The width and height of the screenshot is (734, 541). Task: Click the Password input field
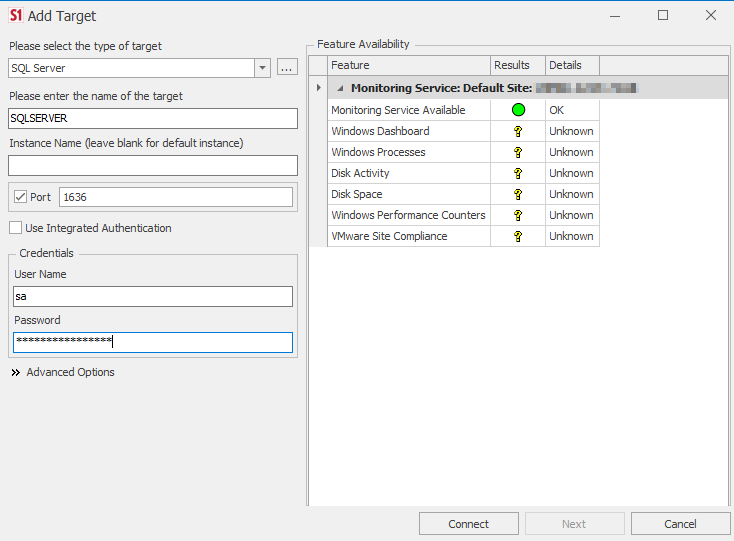point(153,343)
